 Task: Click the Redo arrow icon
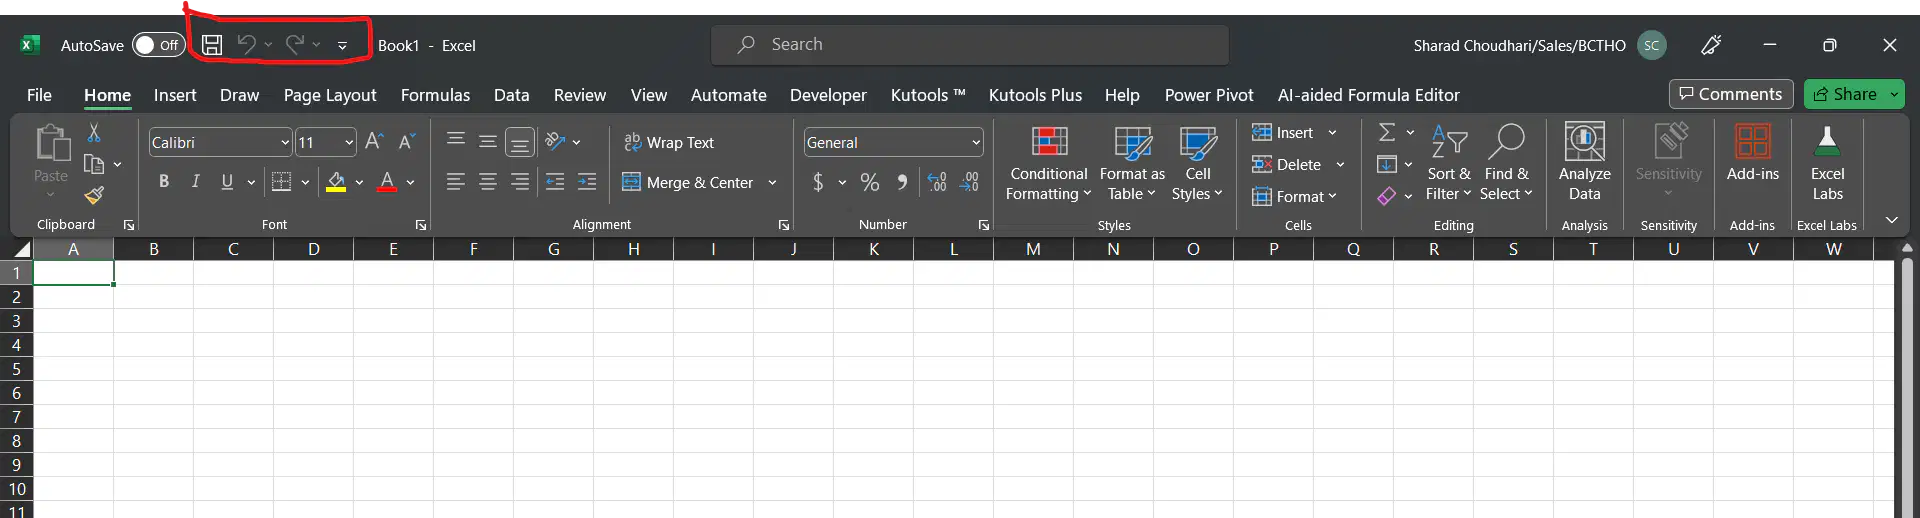[294, 44]
